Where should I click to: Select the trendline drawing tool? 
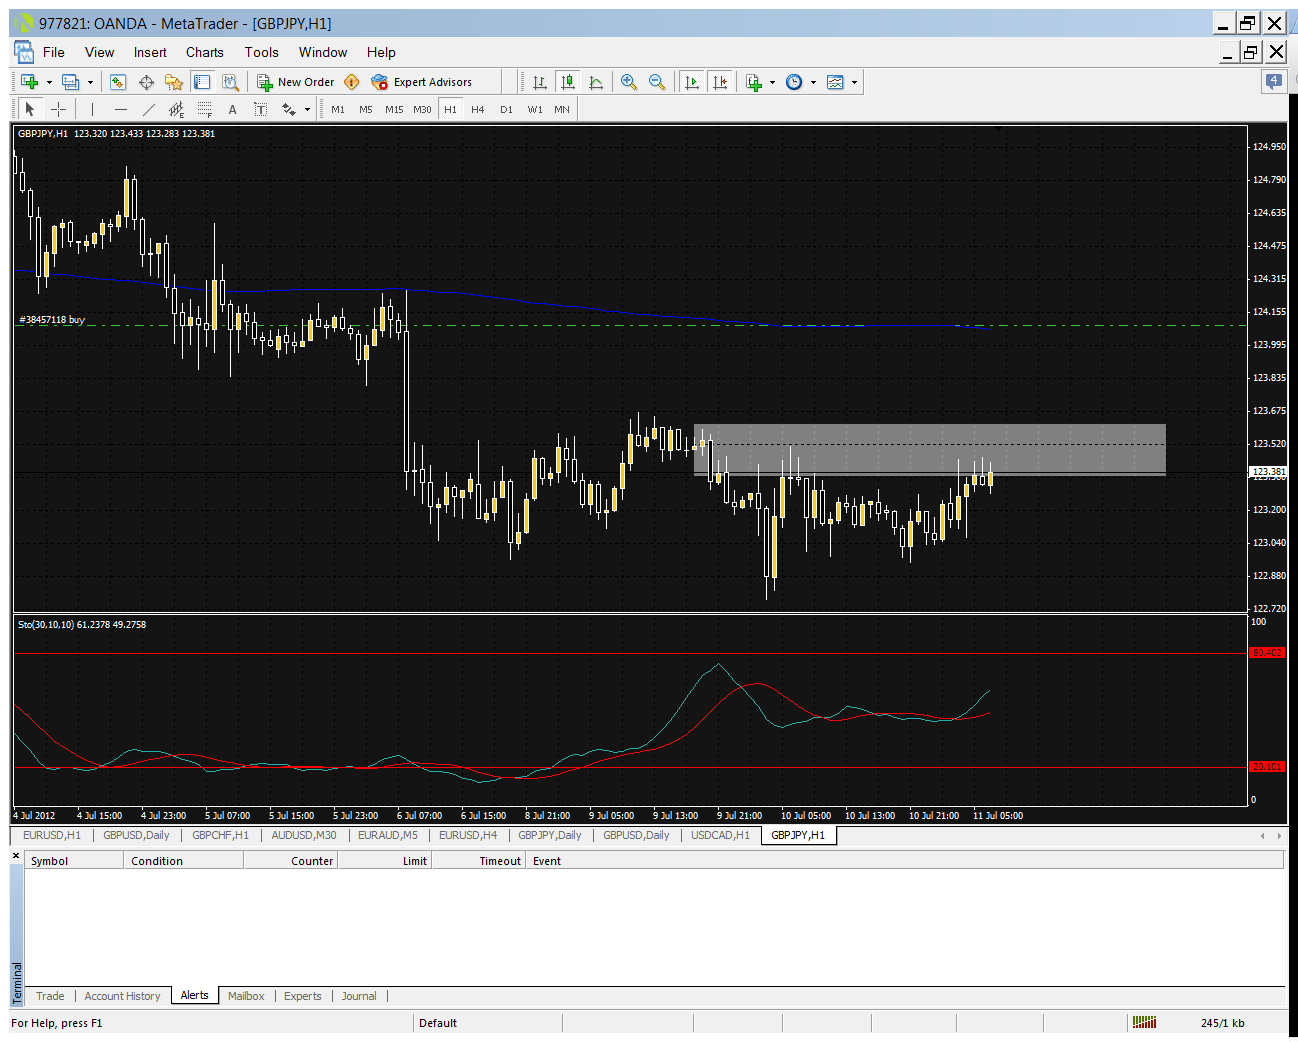point(149,109)
